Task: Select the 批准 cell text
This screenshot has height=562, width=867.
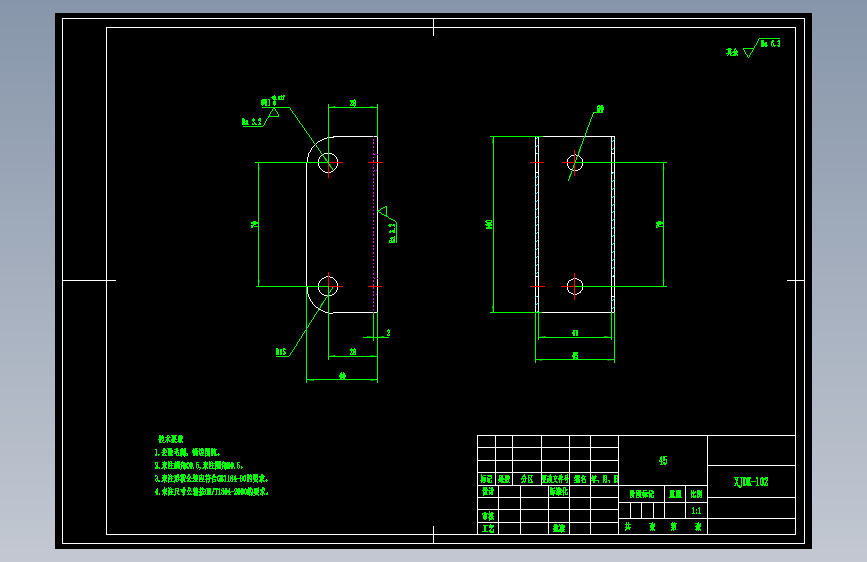Action: [558, 528]
